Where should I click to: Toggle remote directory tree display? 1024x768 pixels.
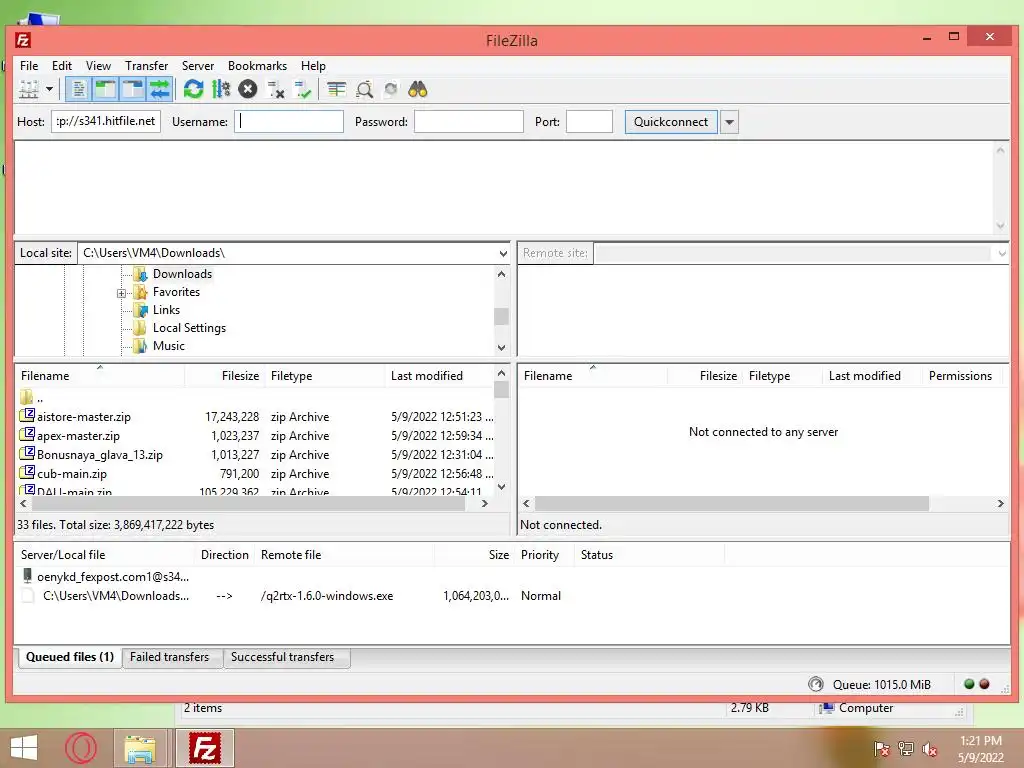pyautogui.click(x=133, y=89)
